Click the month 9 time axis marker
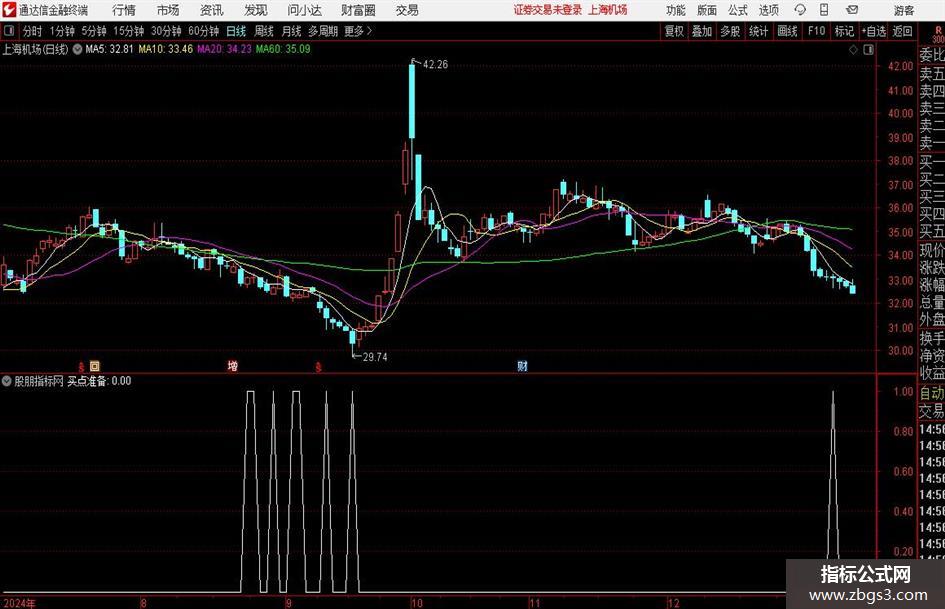This screenshot has height=609, width=945. coord(289,603)
